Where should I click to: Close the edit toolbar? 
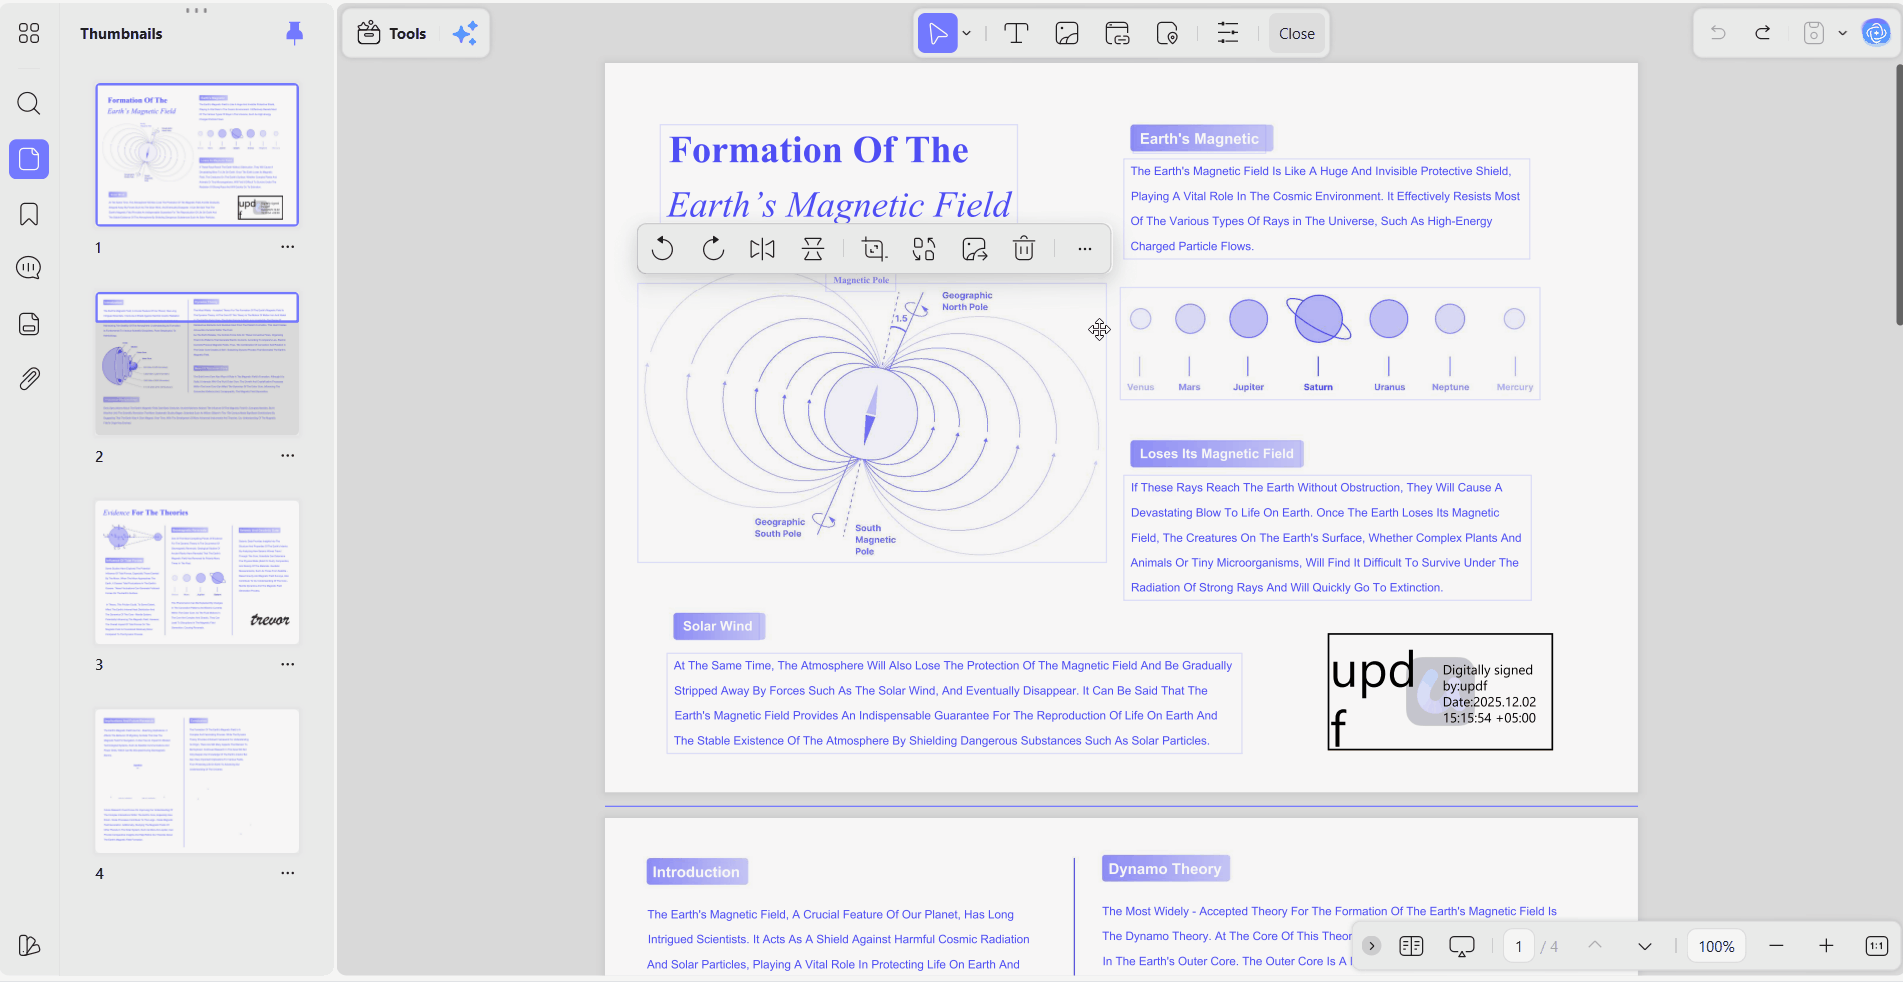[x=1297, y=33]
